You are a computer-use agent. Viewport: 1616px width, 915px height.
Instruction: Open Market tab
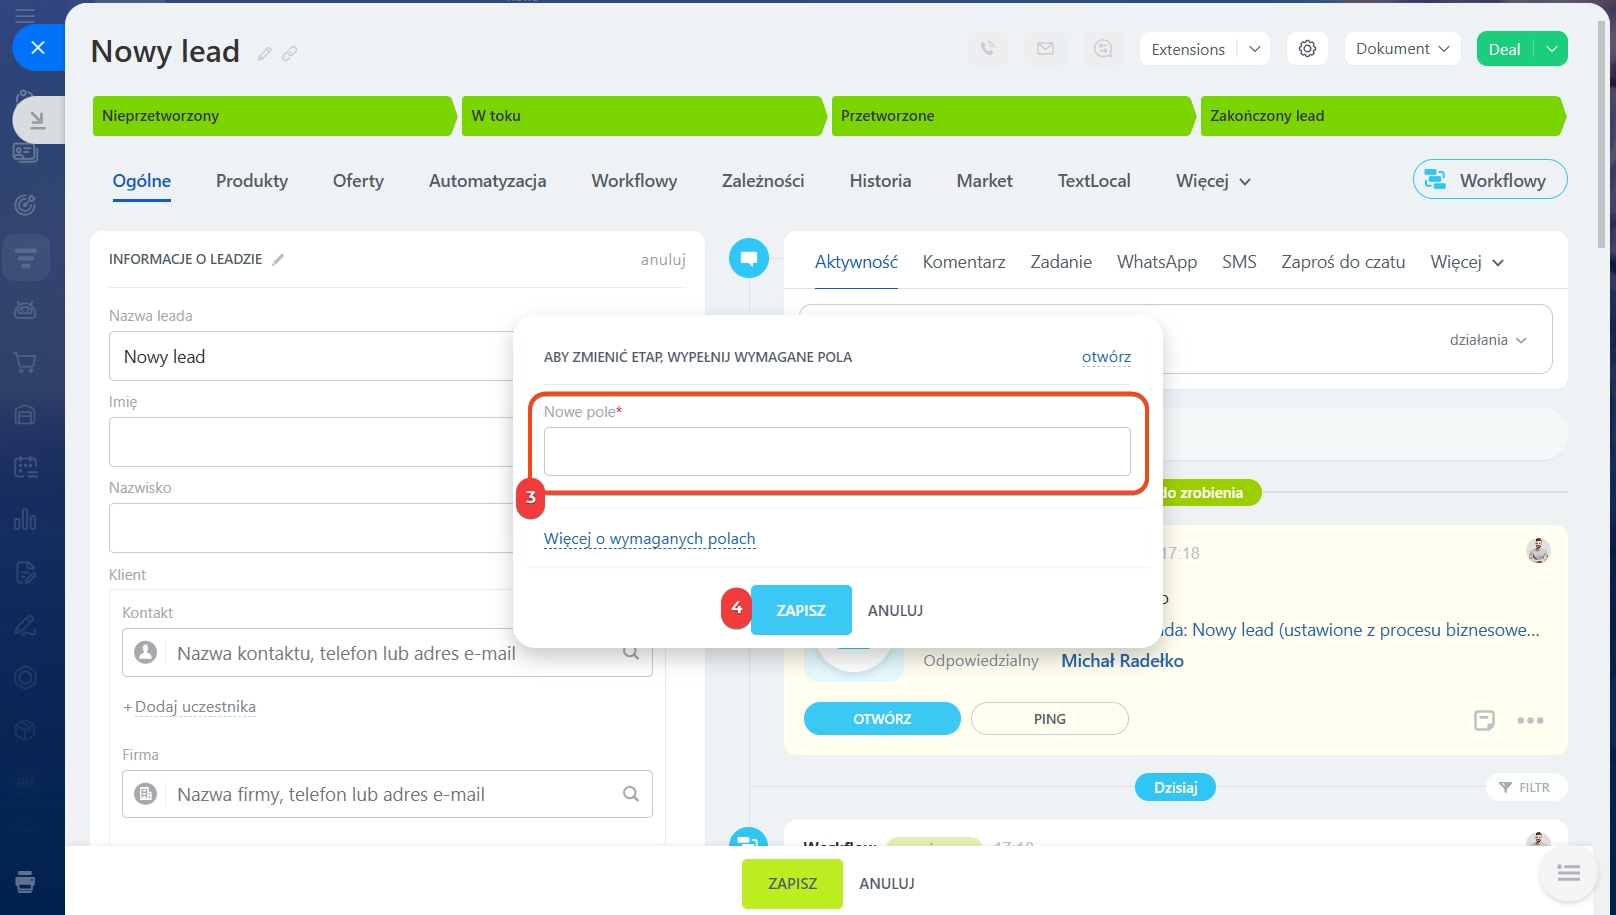point(984,181)
